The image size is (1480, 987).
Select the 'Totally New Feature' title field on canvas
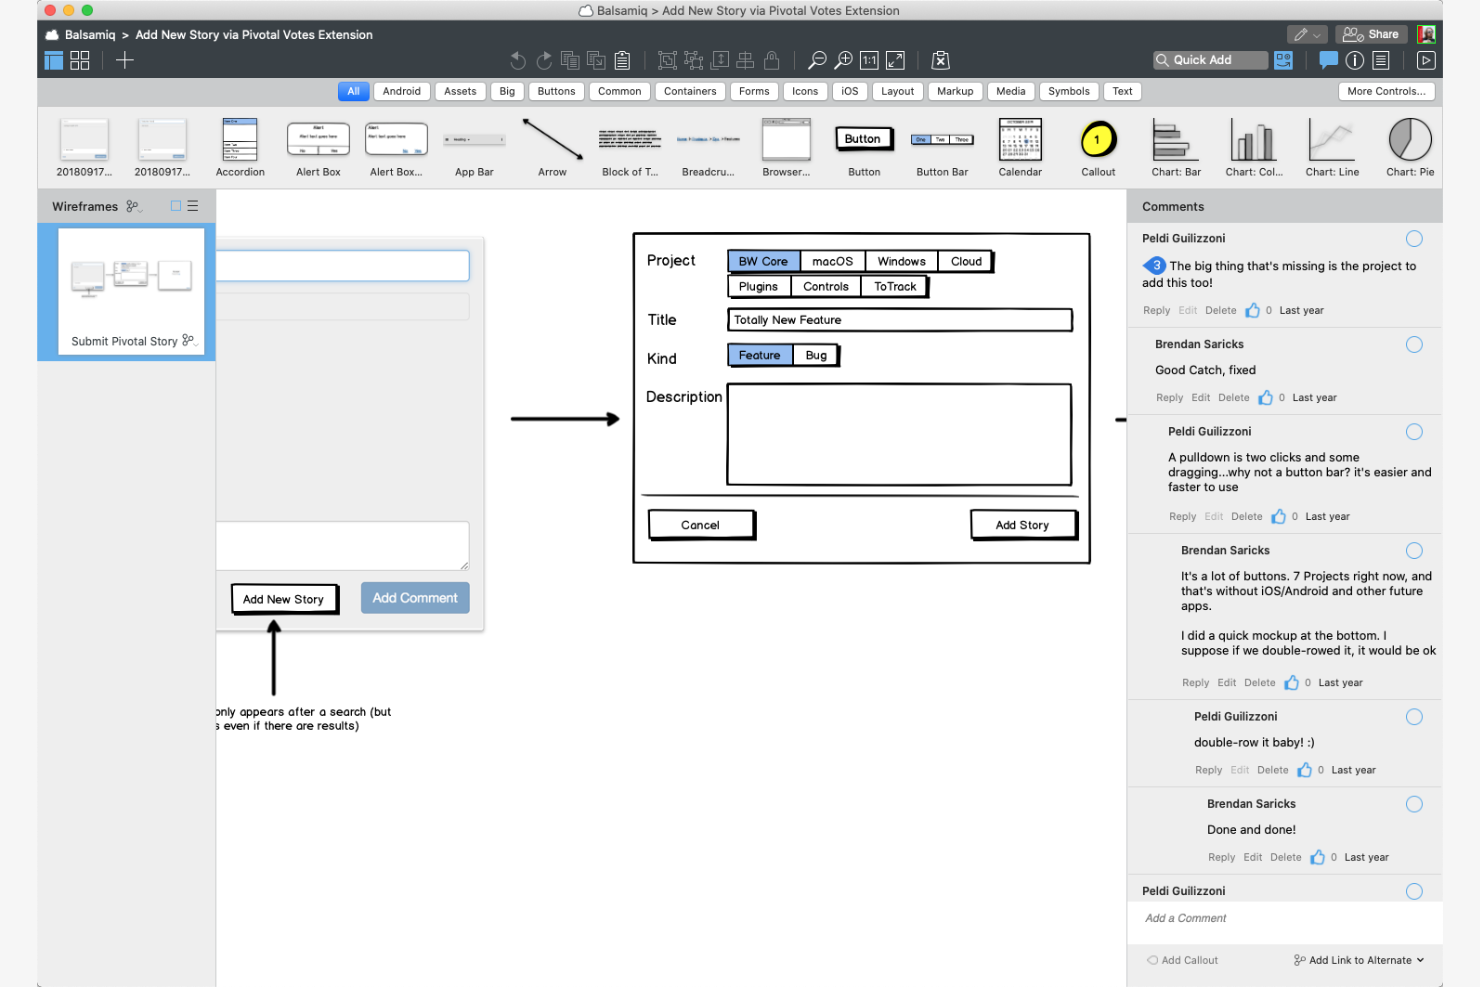tap(900, 320)
